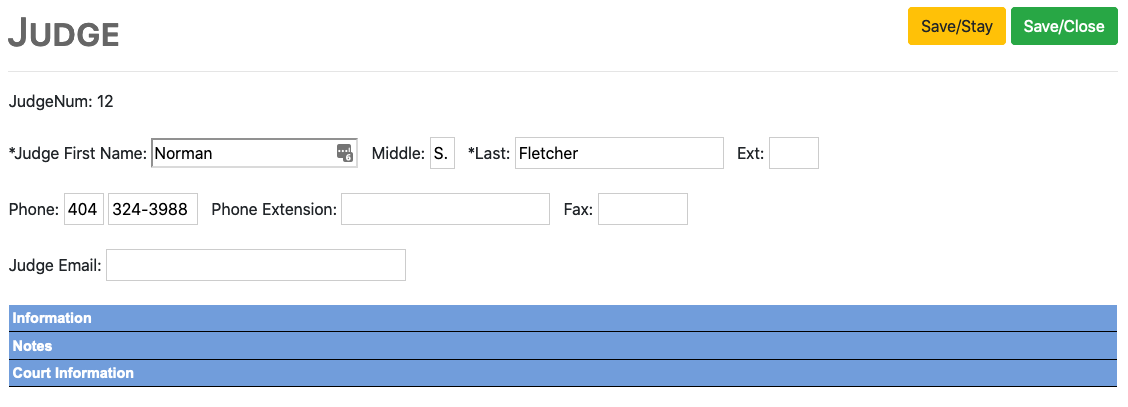The image size is (1128, 407).
Task: Click the phone area code box showing 404
Action: click(83, 209)
